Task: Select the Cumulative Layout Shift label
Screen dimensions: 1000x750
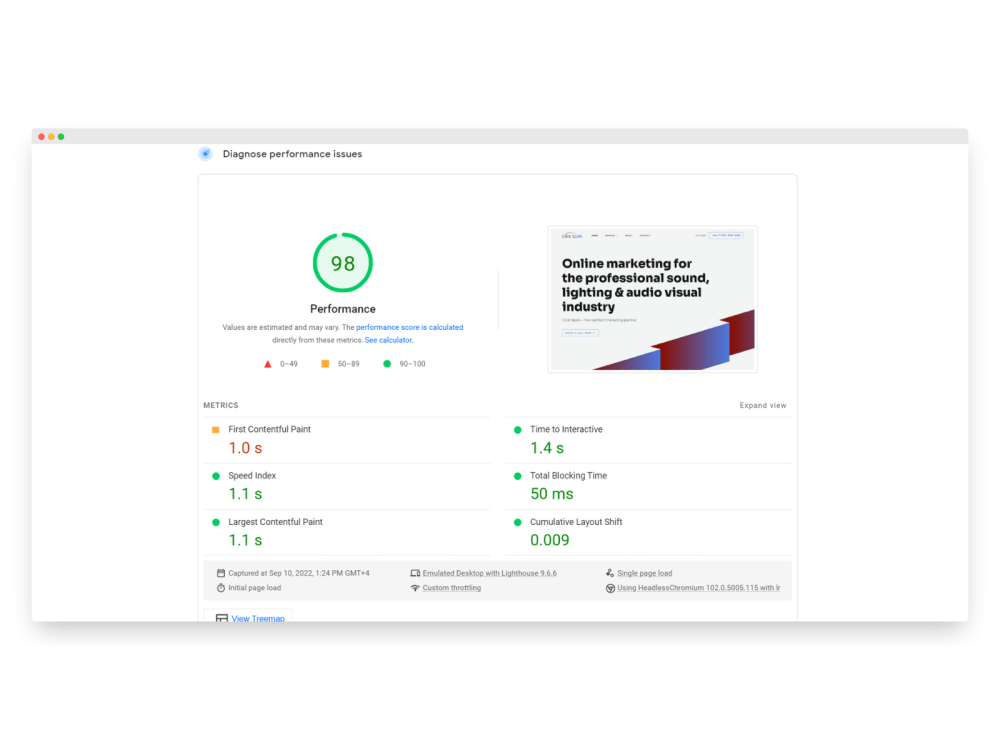Action: (x=576, y=522)
